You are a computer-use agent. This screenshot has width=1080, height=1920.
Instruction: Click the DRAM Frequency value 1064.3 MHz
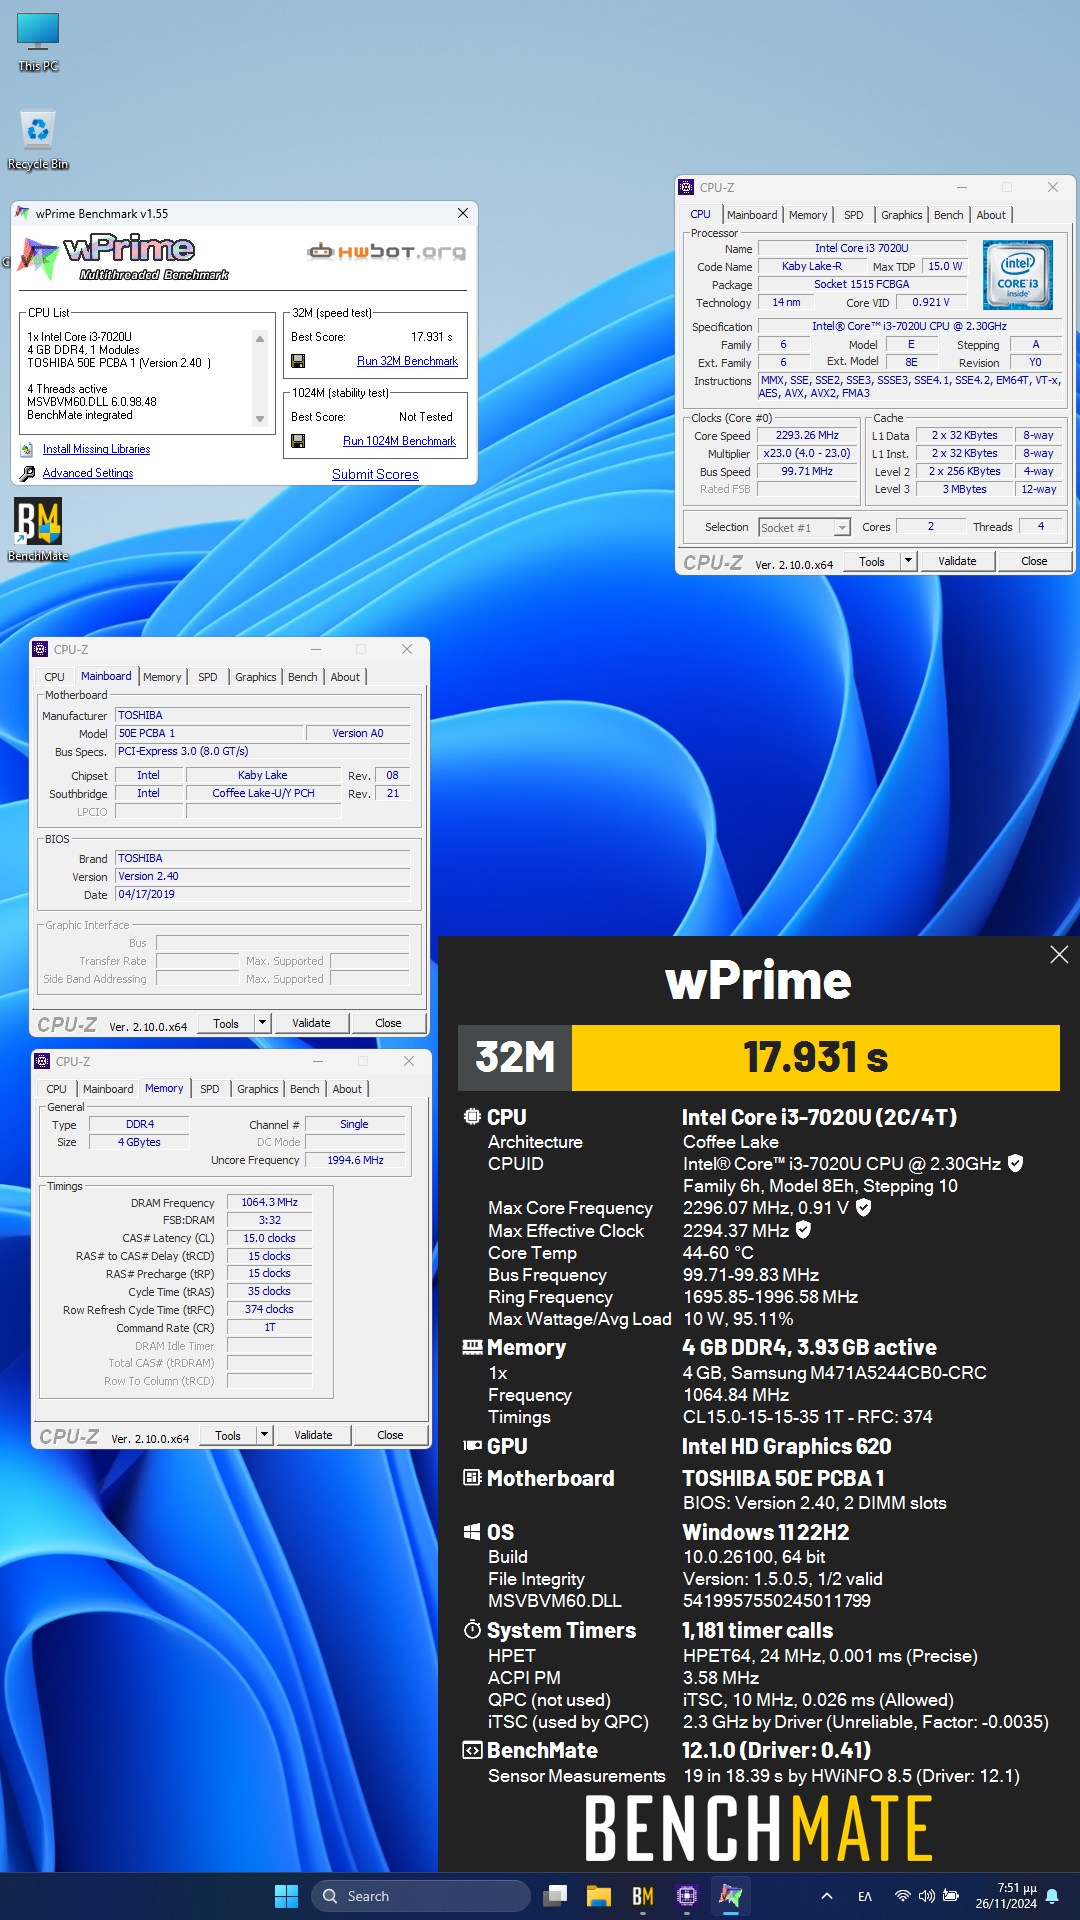269,1202
